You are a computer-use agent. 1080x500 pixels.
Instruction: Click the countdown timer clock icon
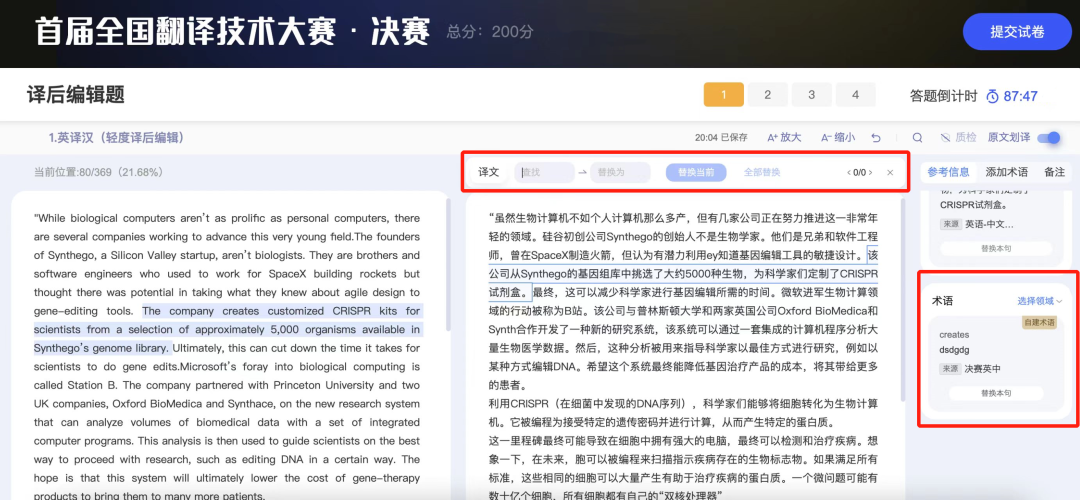click(x=992, y=96)
